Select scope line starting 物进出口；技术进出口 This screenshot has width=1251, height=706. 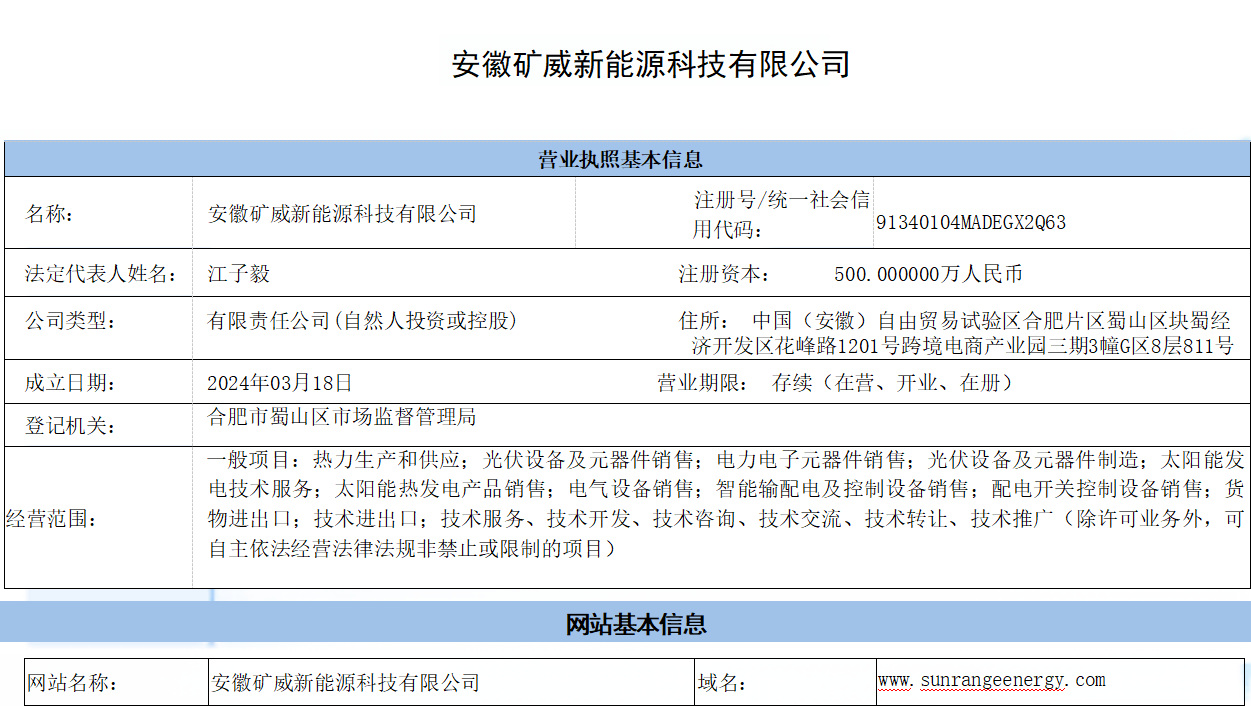(726, 519)
